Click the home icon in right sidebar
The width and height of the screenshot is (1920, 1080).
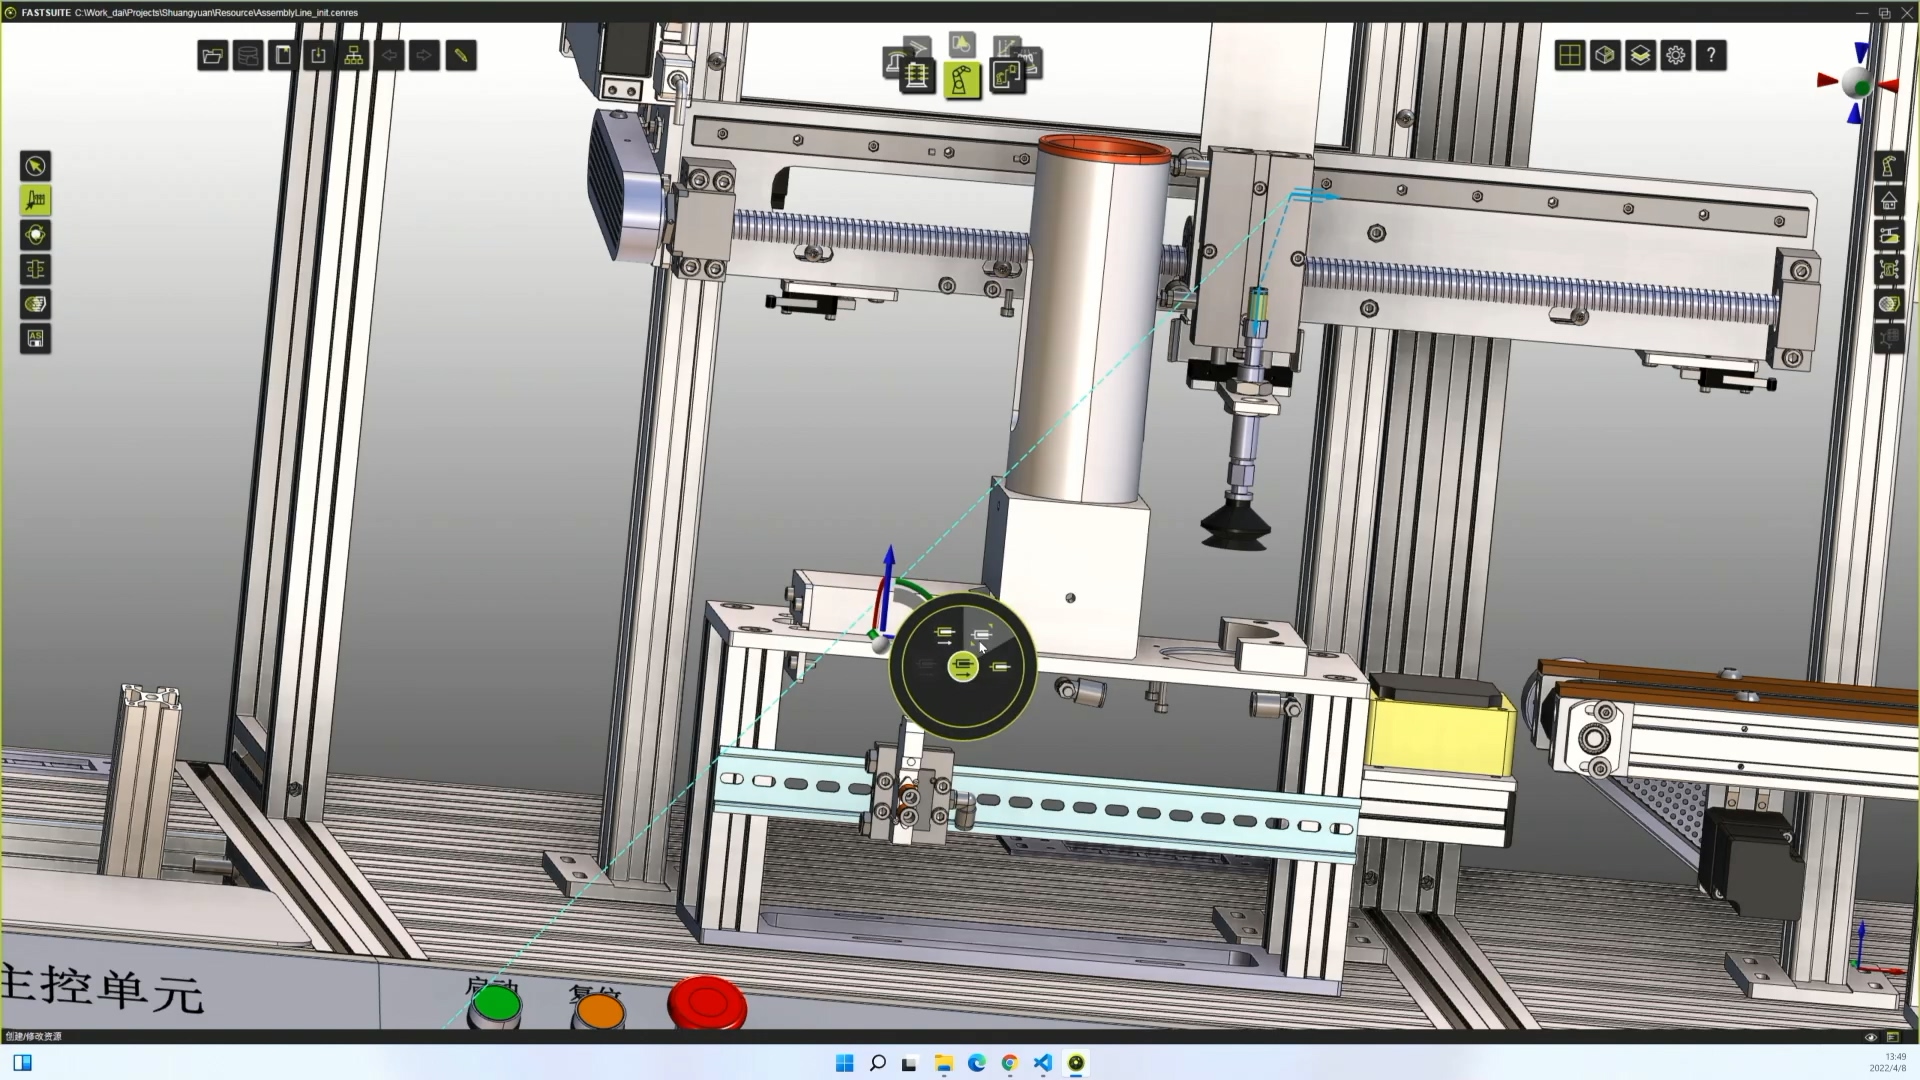[1888, 201]
